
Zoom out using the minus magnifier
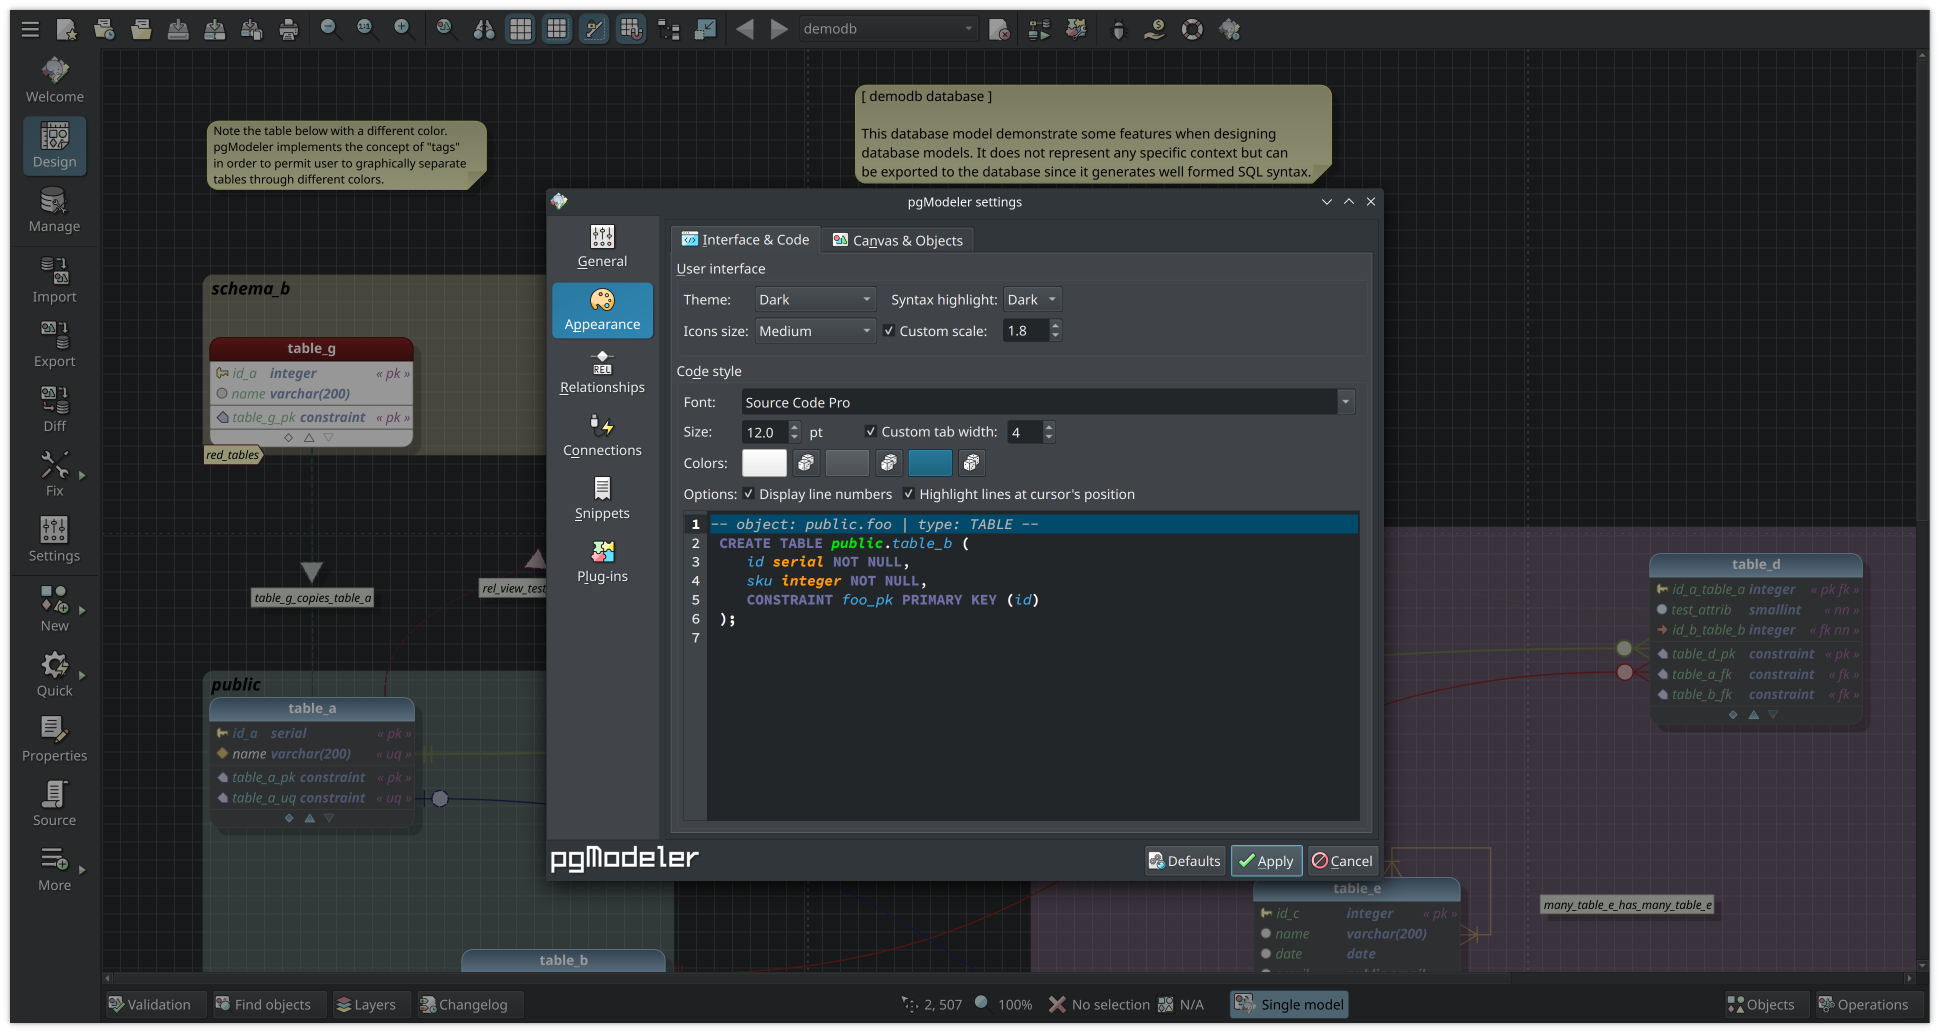pyautogui.click(x=329, y=29)
